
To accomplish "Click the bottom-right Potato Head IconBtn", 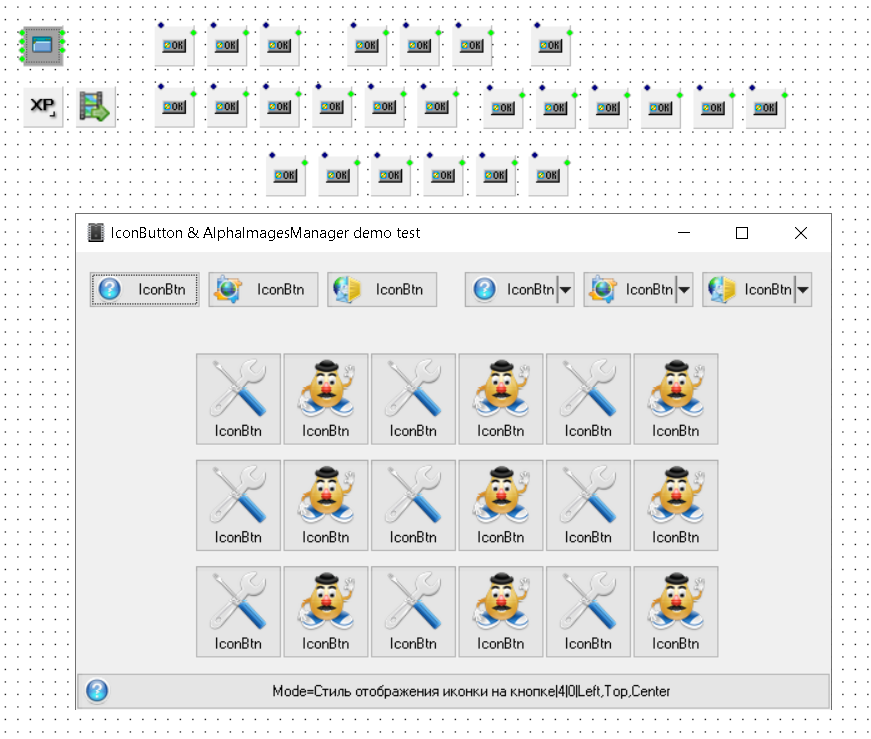I will pos(675,611).
